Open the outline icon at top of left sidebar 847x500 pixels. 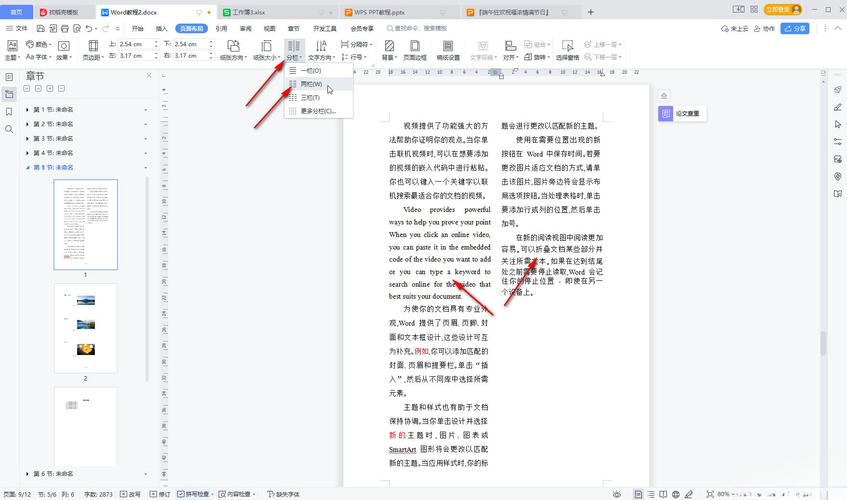click(x=9, y=77)
